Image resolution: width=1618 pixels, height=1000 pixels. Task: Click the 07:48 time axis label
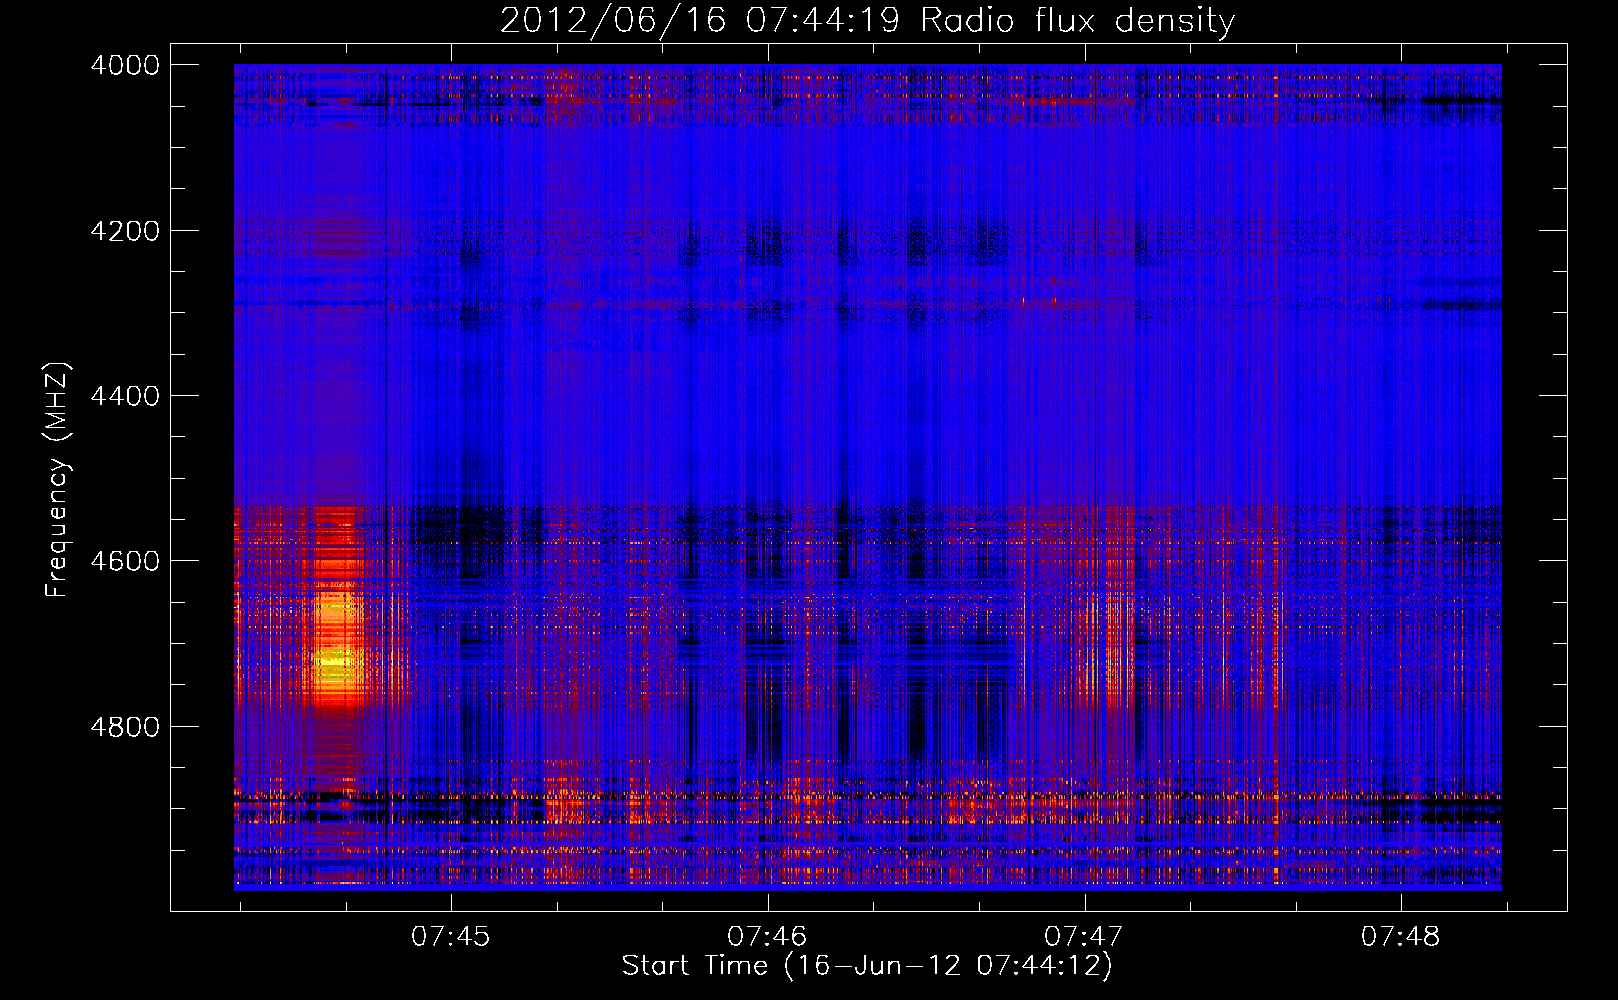1401,937
